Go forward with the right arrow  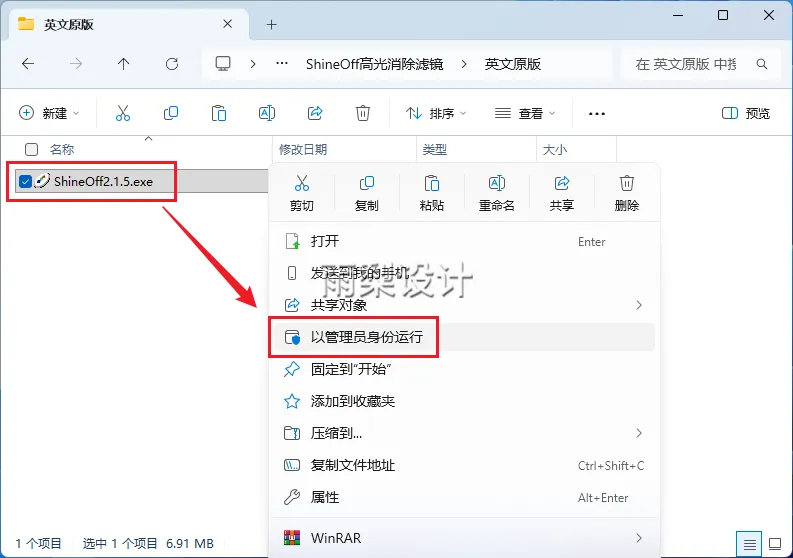[x=76, y=64]
